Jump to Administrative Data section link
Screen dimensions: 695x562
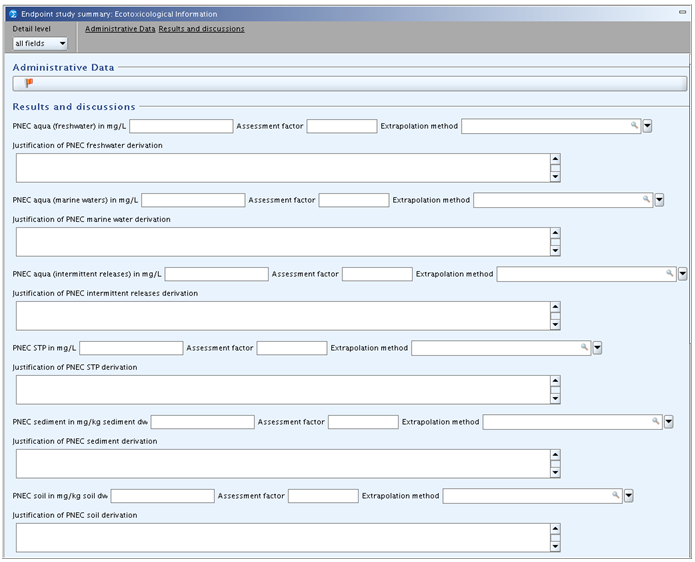[120, 29]
